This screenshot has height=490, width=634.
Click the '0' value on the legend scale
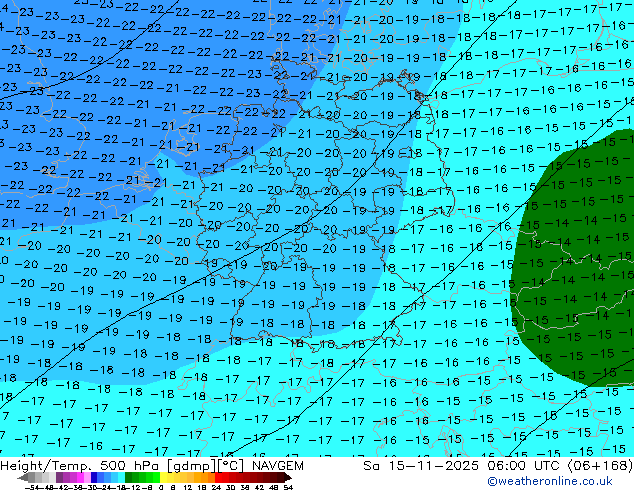point(161,488)
